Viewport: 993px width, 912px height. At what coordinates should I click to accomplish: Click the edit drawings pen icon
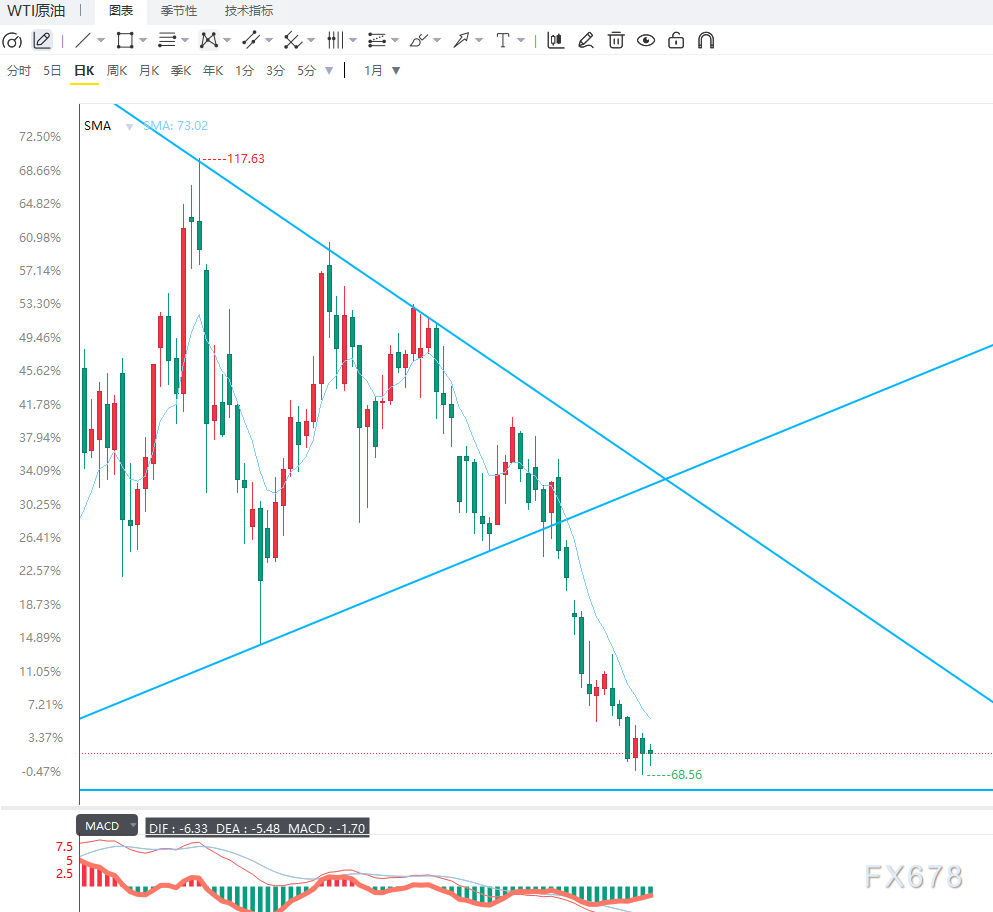(x=586, y=41)
